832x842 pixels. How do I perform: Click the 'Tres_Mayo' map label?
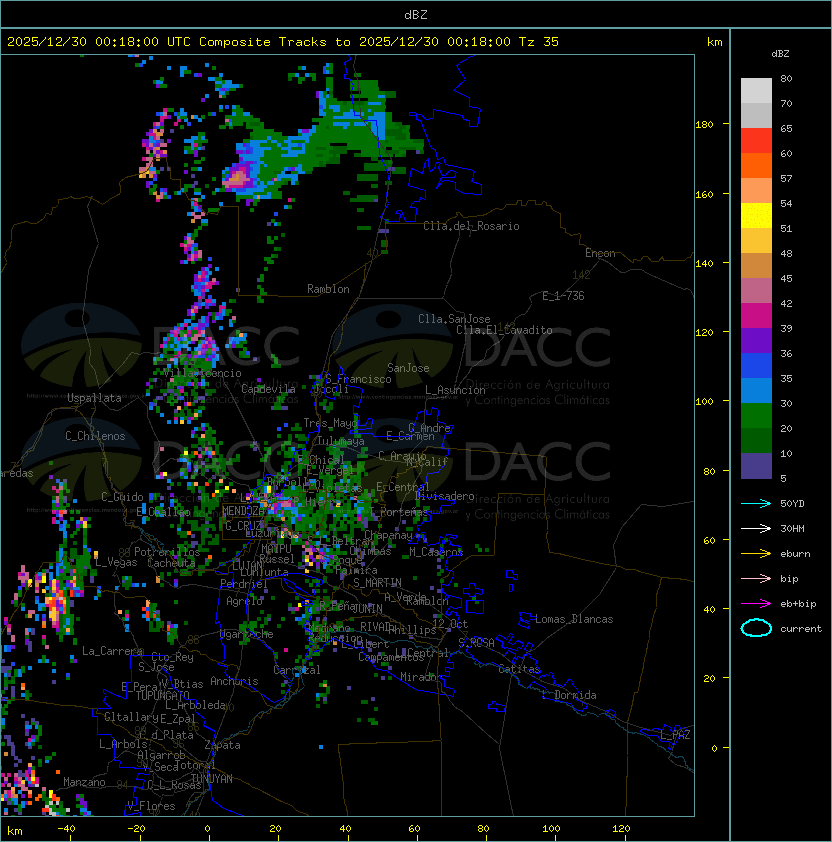330,423
